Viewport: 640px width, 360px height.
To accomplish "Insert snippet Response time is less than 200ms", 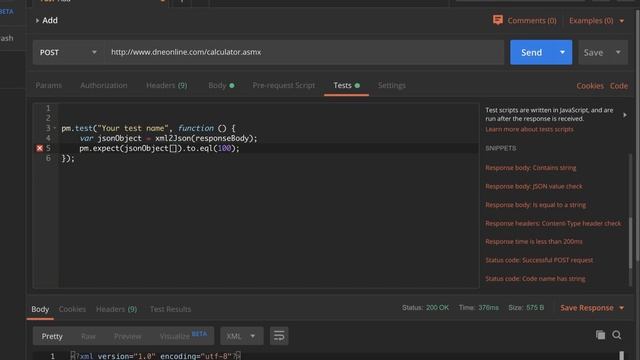I will tap(534, 241).
